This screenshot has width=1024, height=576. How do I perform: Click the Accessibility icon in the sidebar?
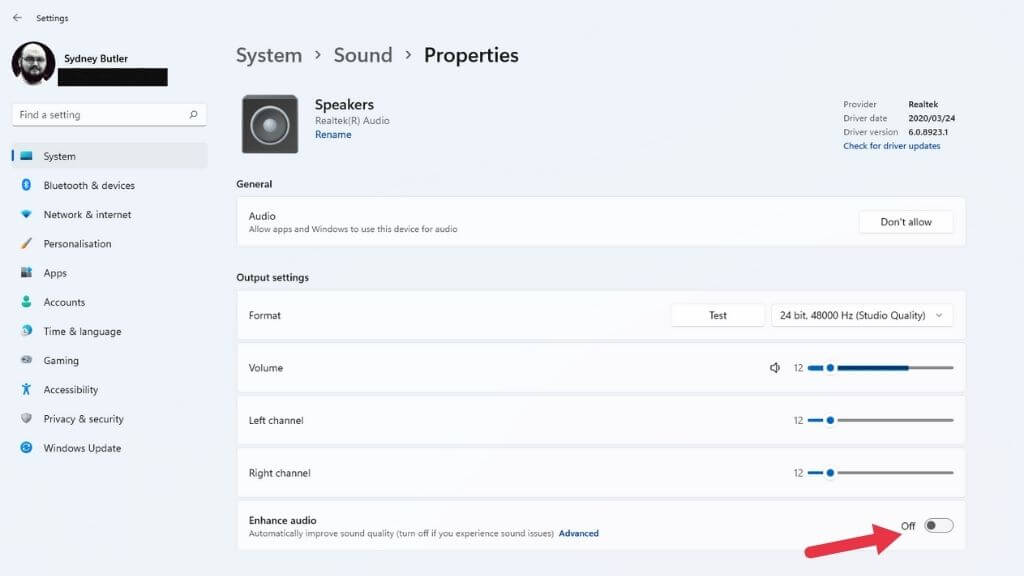click(26, 390)
